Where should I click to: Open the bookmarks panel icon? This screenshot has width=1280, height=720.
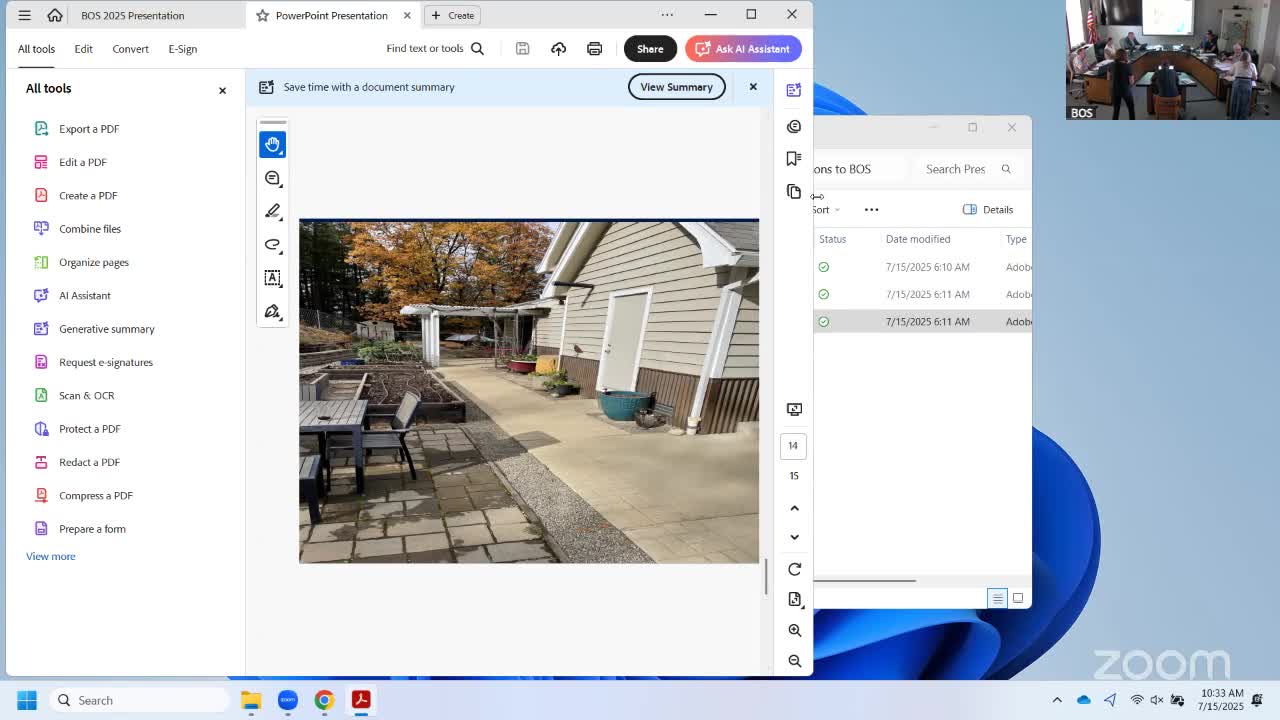coord(794,159)
